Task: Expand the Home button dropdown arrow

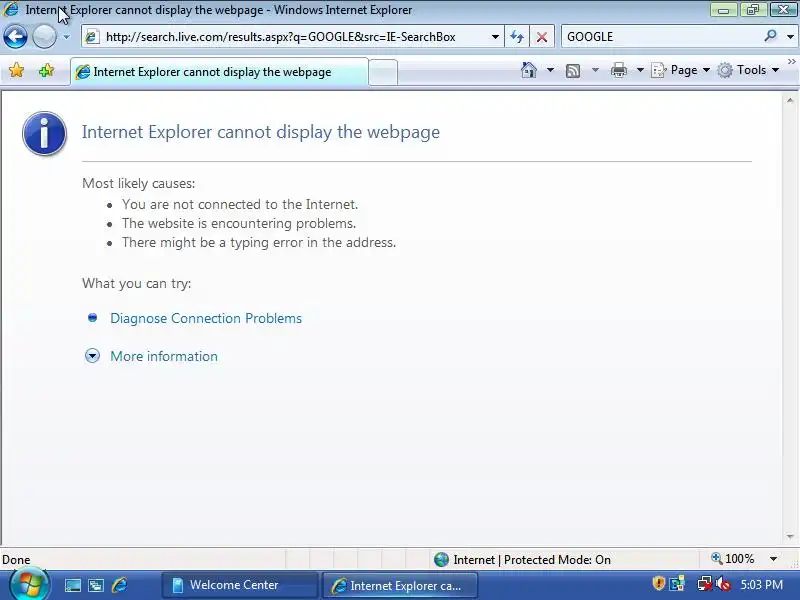Action: coord(550,70)
